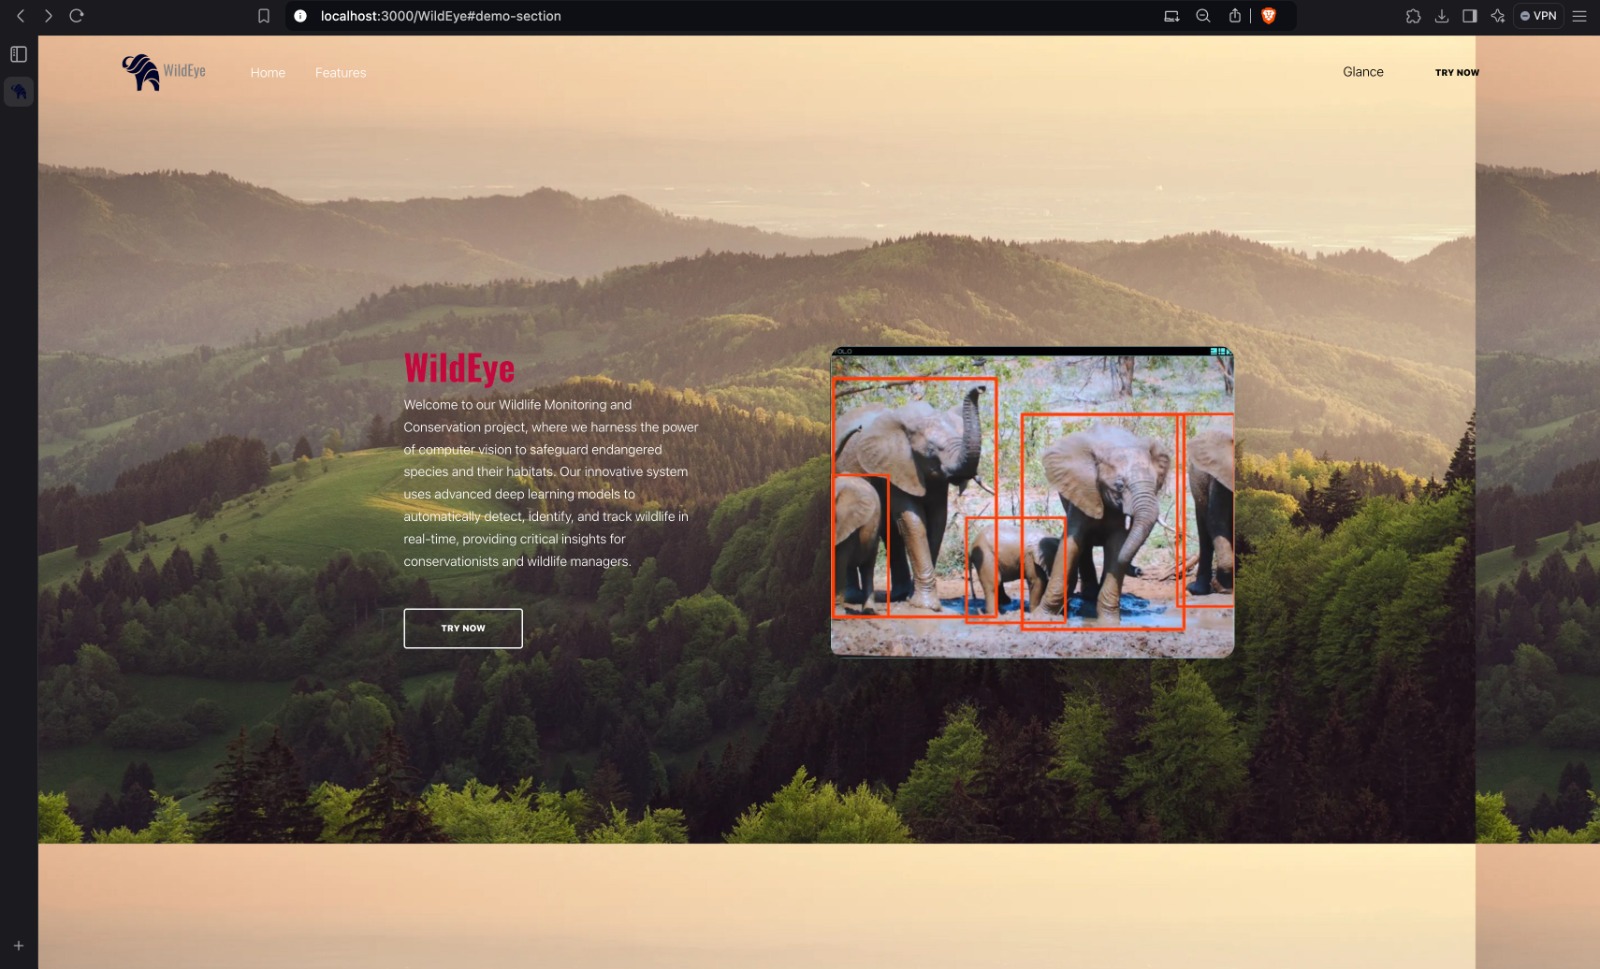Click the Leo AI sparkle icon

pos(1497,16)
